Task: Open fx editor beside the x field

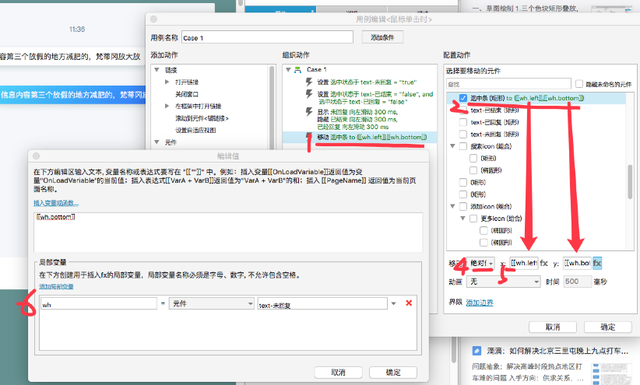Action: pyautogui.click(x=544, y=263)
